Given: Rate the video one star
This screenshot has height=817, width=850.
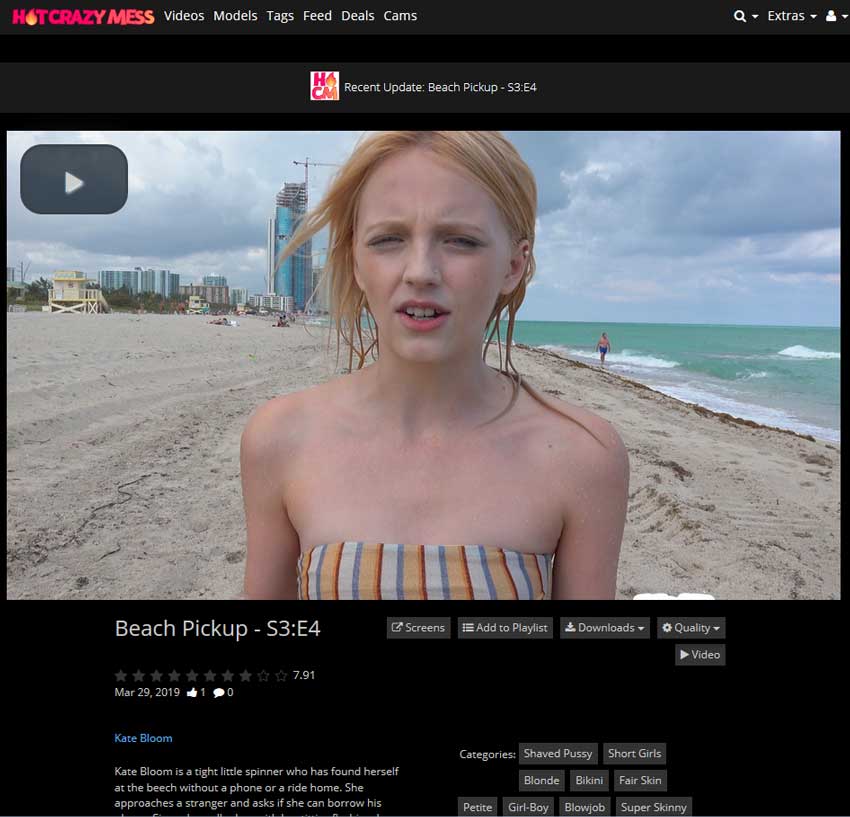Looking at the screenshot, I should pos(121,676).
